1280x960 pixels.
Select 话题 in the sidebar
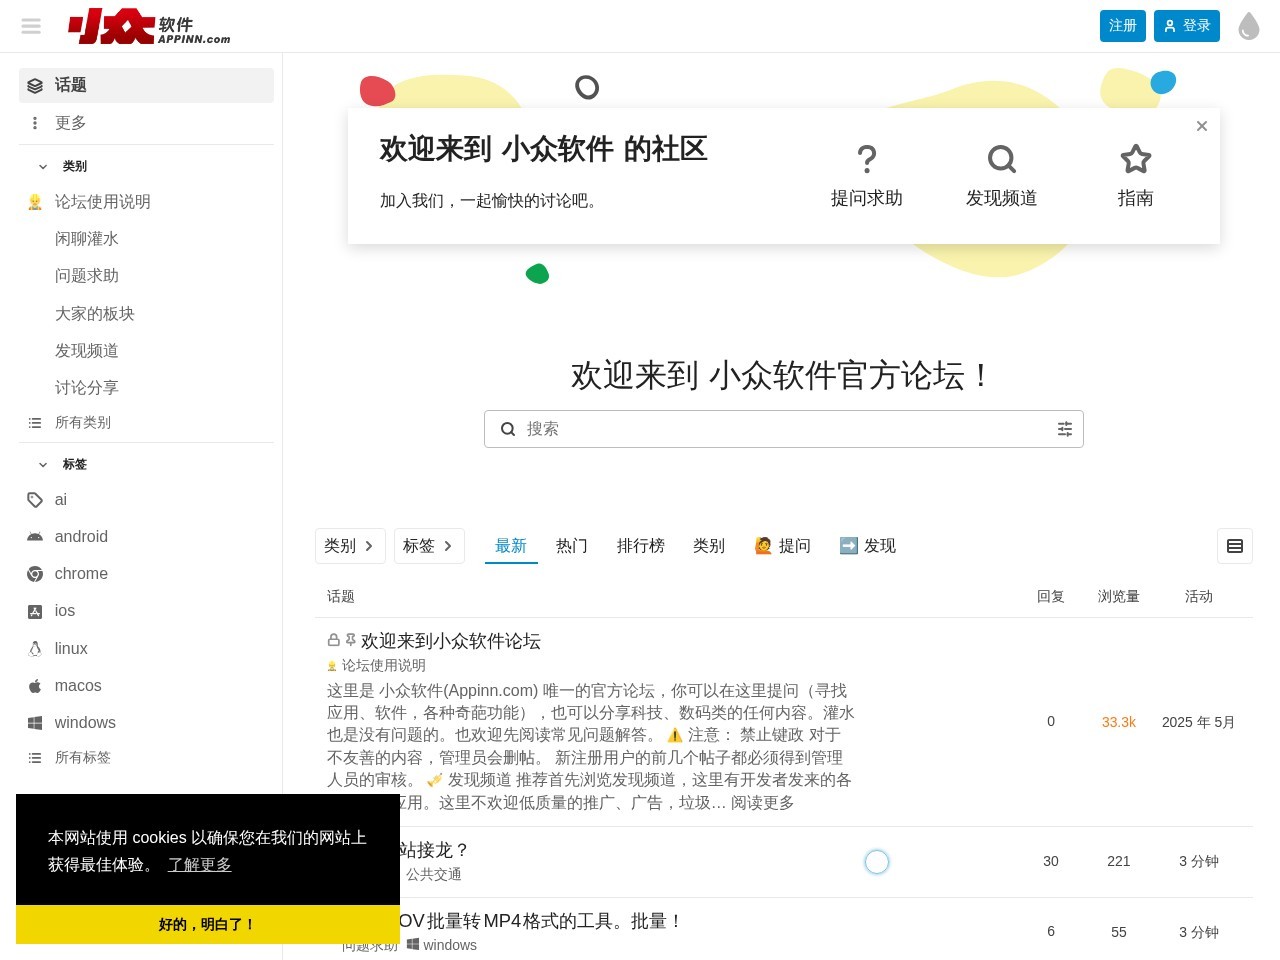coord(146,85)
